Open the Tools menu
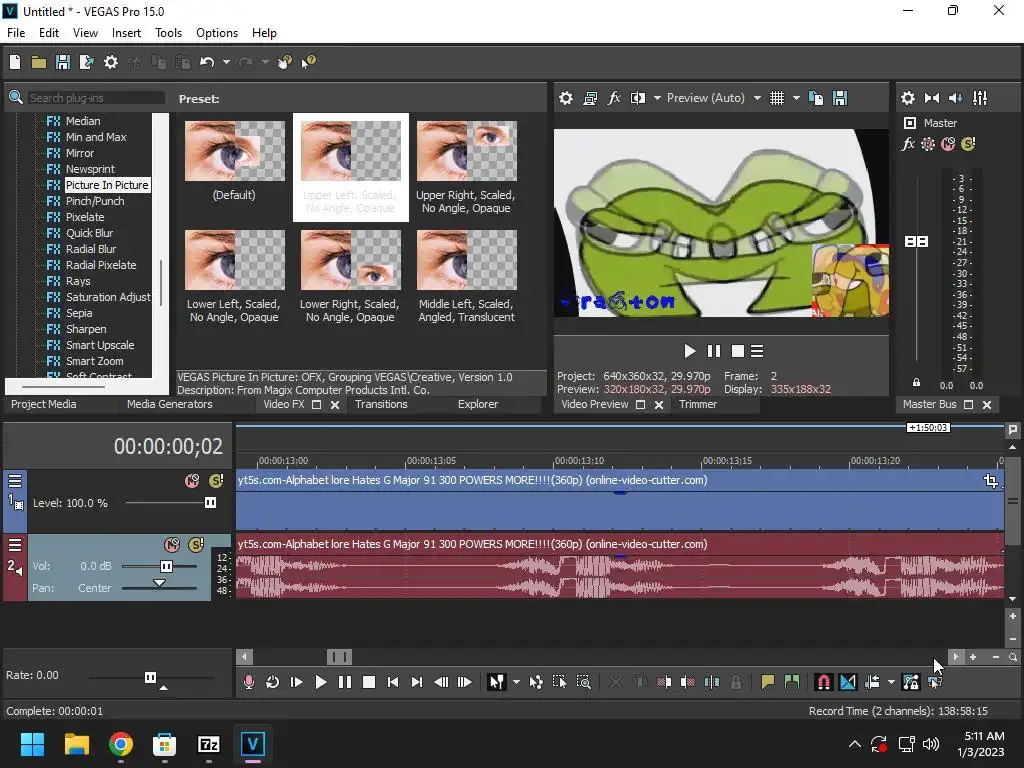 (168, 33)
